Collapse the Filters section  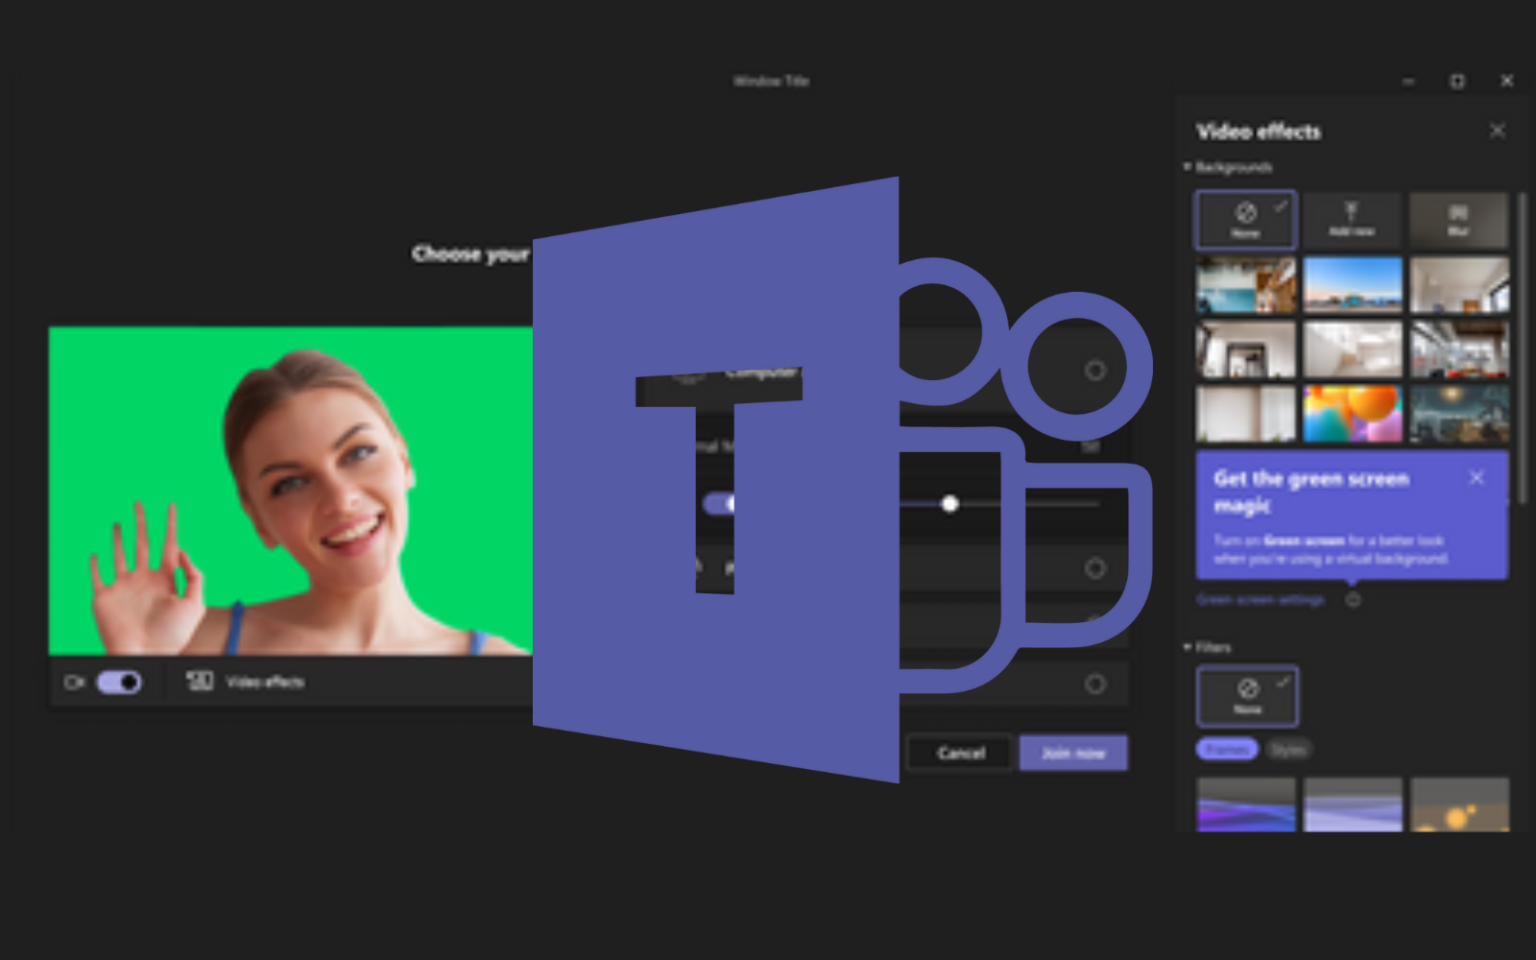[1187, 648]
